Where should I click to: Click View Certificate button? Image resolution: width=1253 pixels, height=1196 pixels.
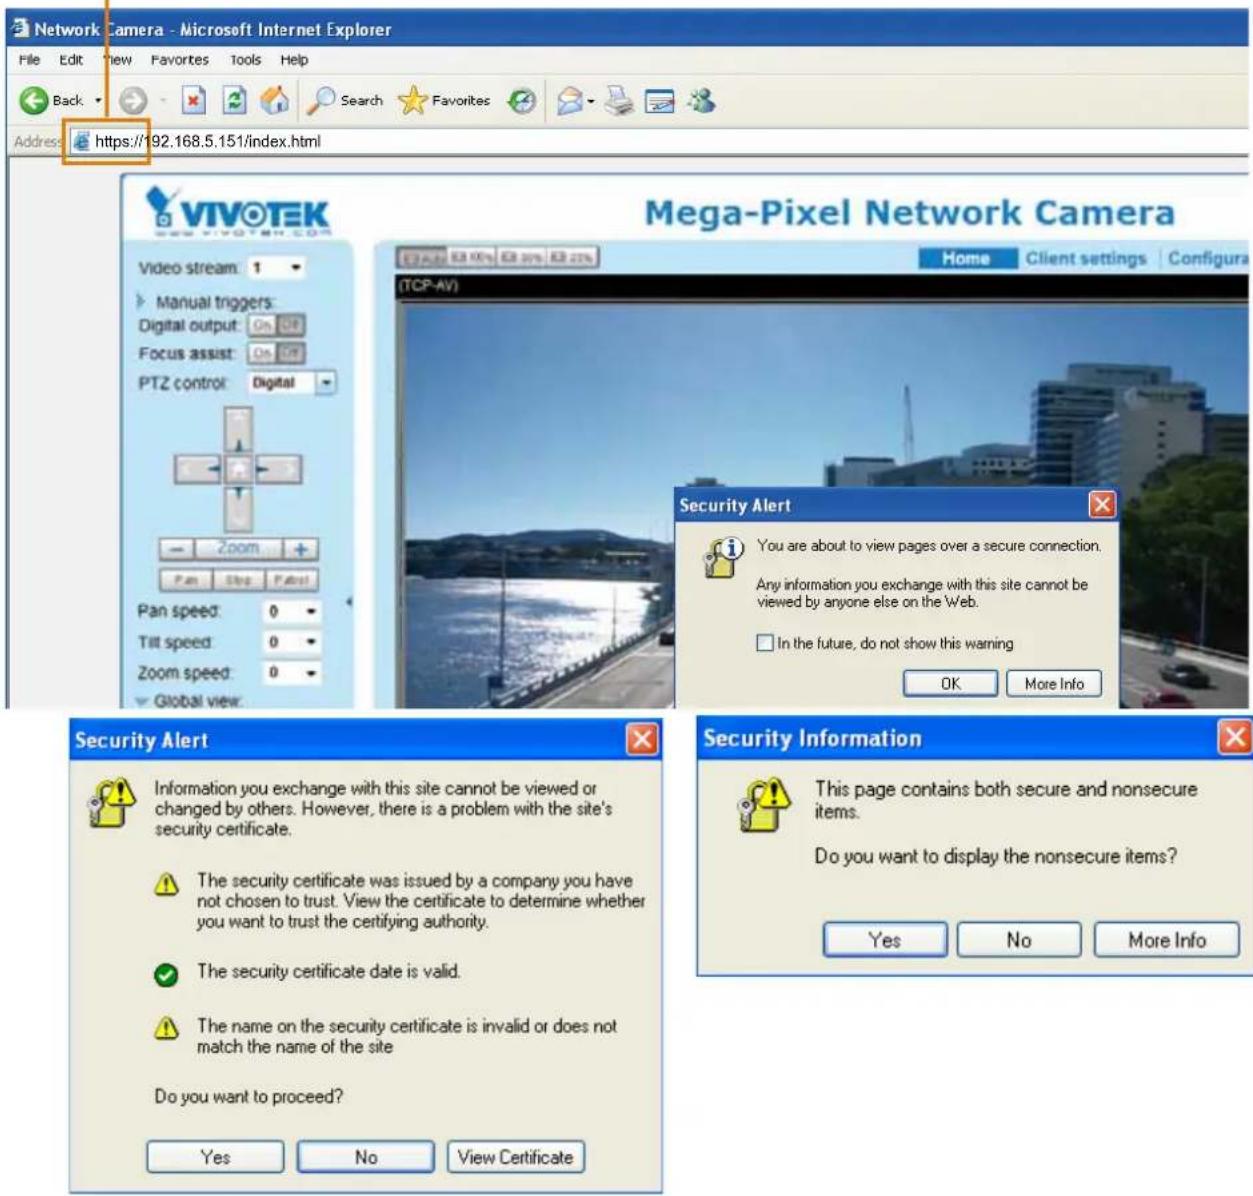(516, 1157)
